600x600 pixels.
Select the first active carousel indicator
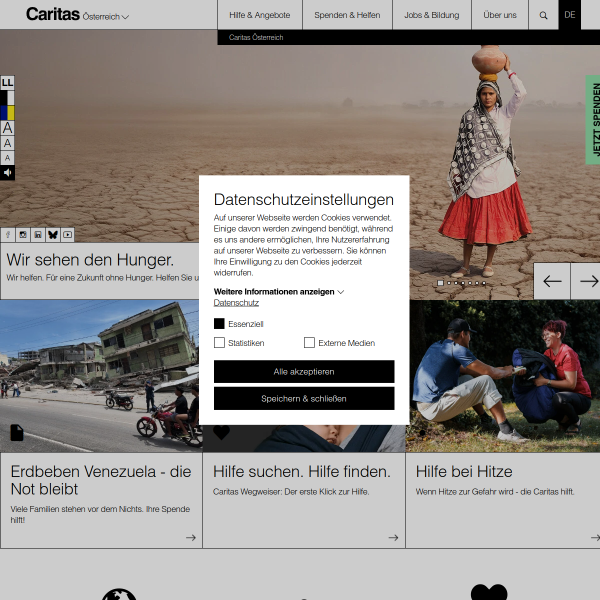(440, 283)
